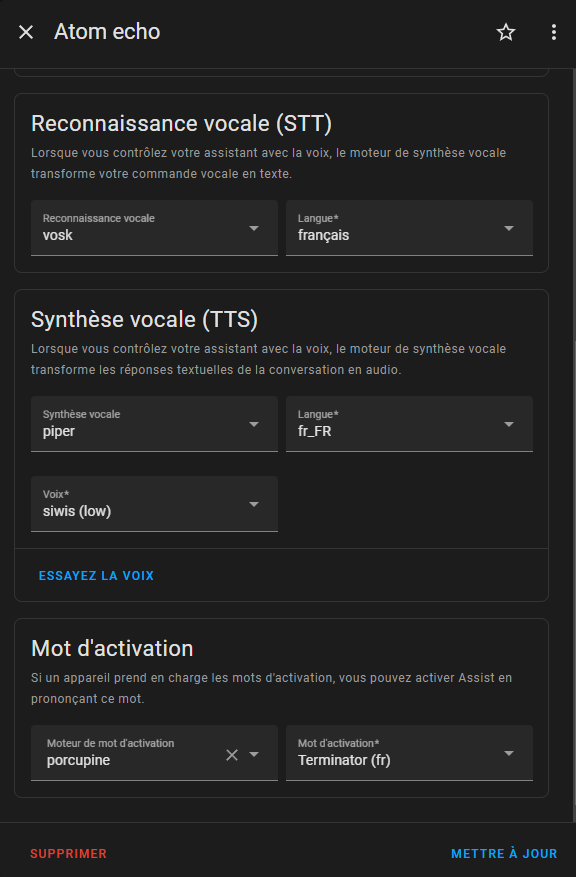Open the three-dot overflow menu
Screen dimensions: 576x877
[554, 32]
